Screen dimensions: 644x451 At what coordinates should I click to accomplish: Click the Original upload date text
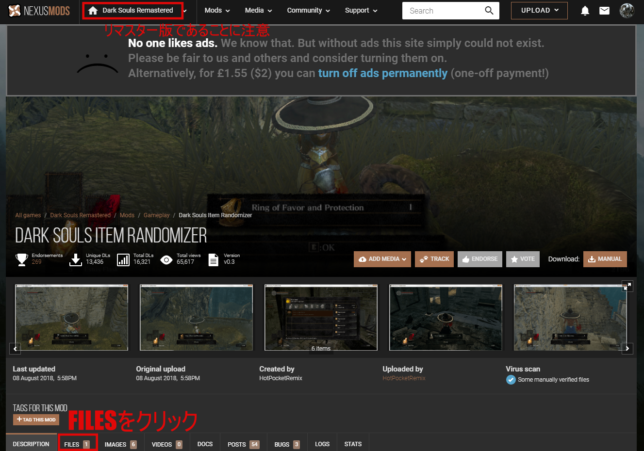point(168,378)
